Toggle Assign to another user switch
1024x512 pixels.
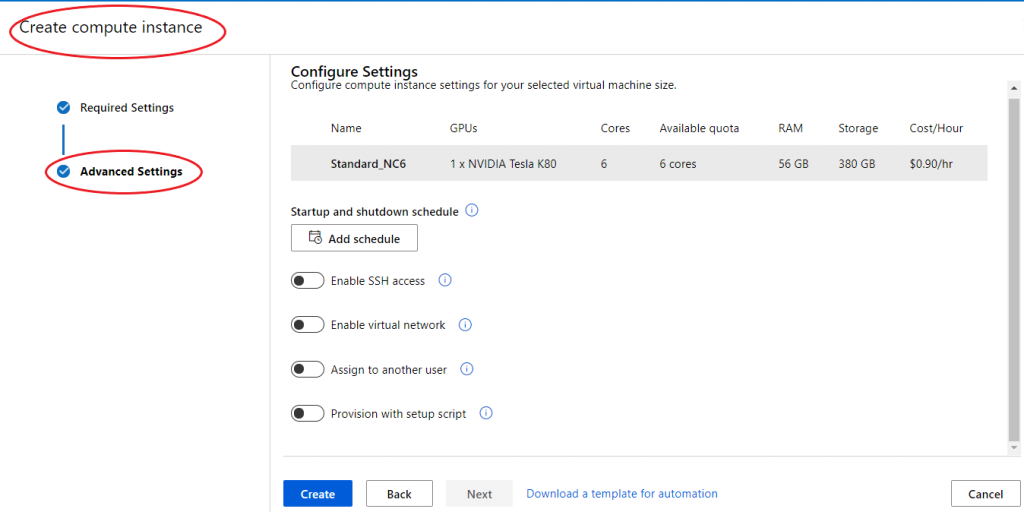(307, 370)
